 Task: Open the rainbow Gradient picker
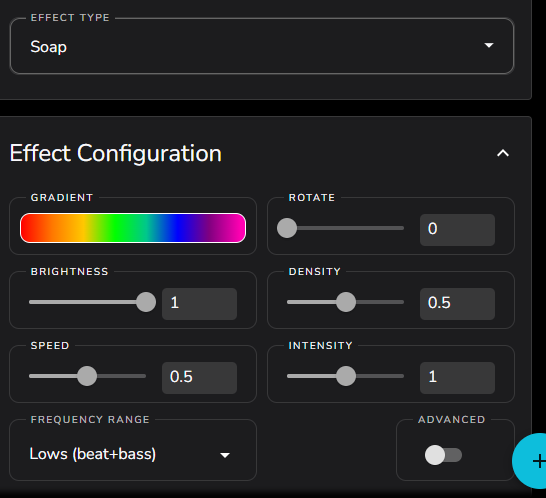coord(133,228)
